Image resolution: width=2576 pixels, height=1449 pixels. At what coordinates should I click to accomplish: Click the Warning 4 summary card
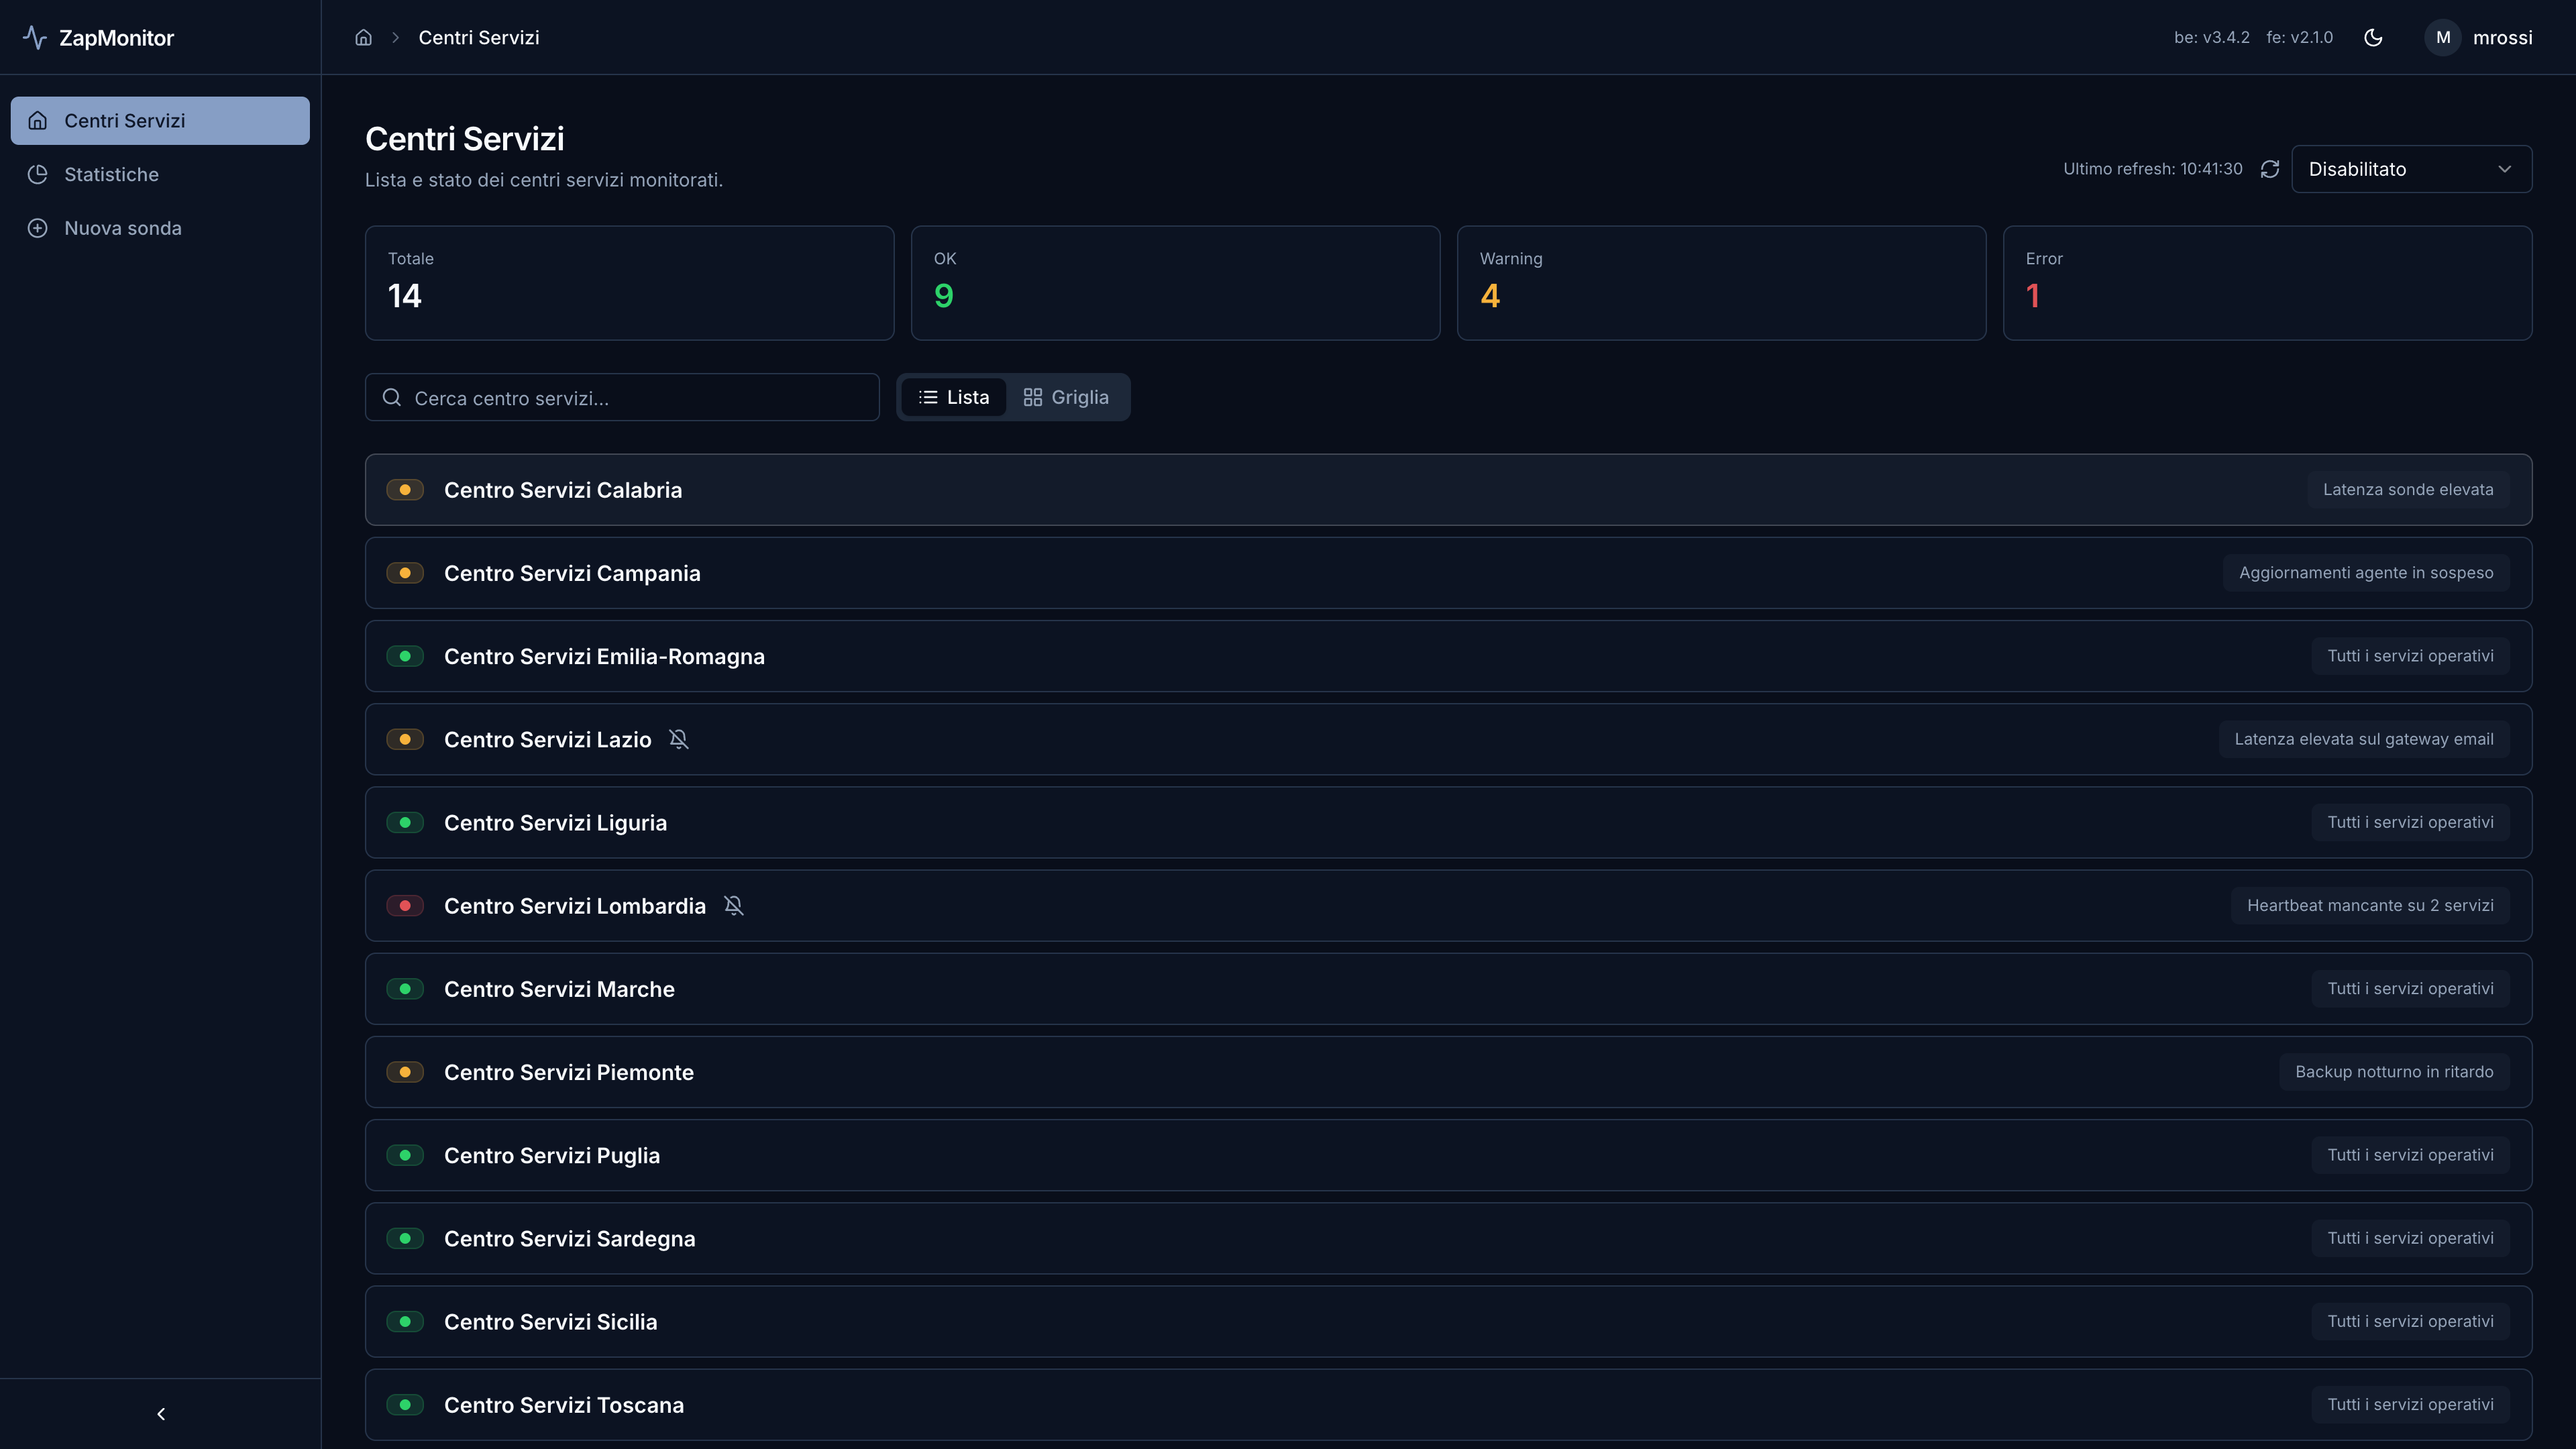1721,283
